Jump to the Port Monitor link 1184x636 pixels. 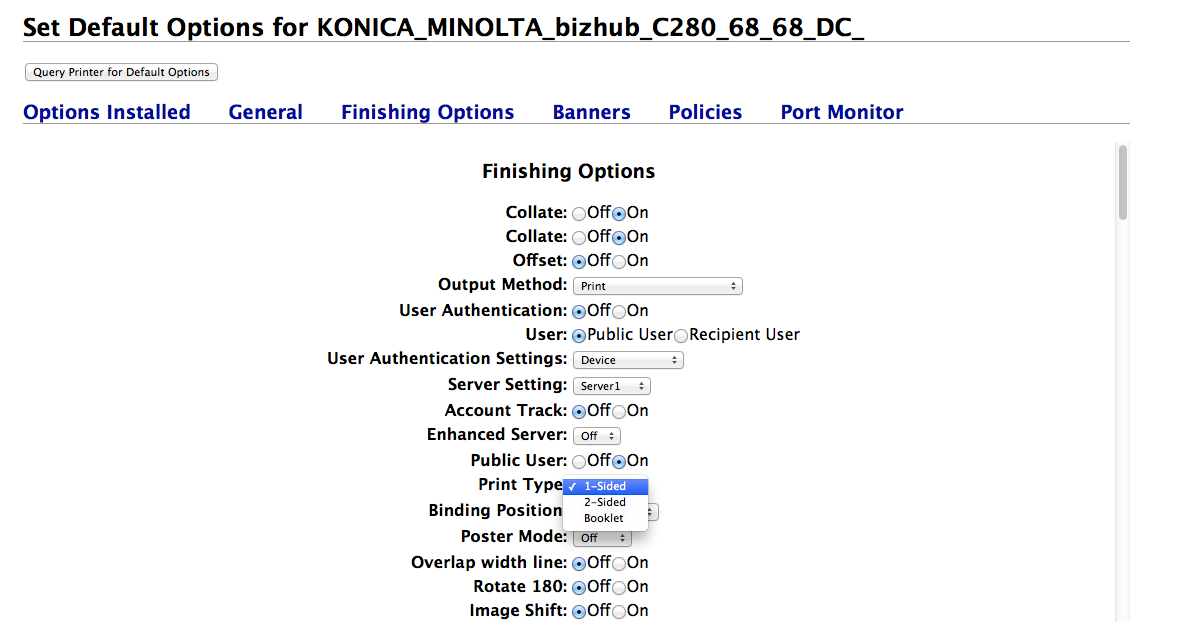[842, 112]
